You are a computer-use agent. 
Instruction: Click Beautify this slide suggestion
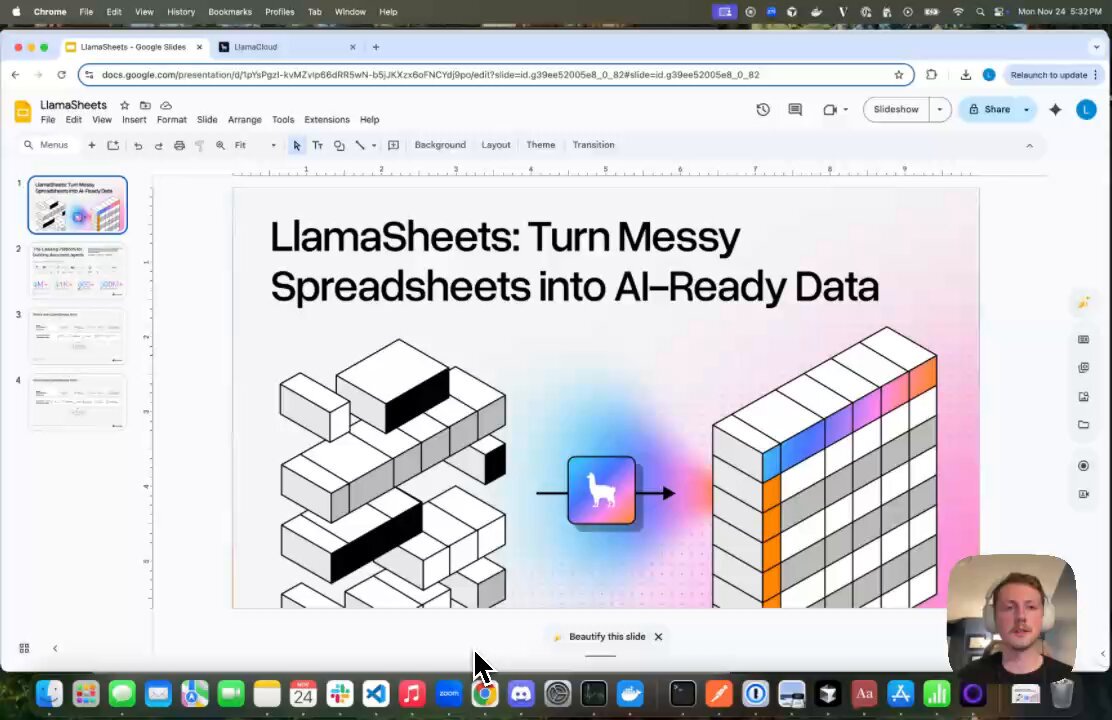(607, 637)
